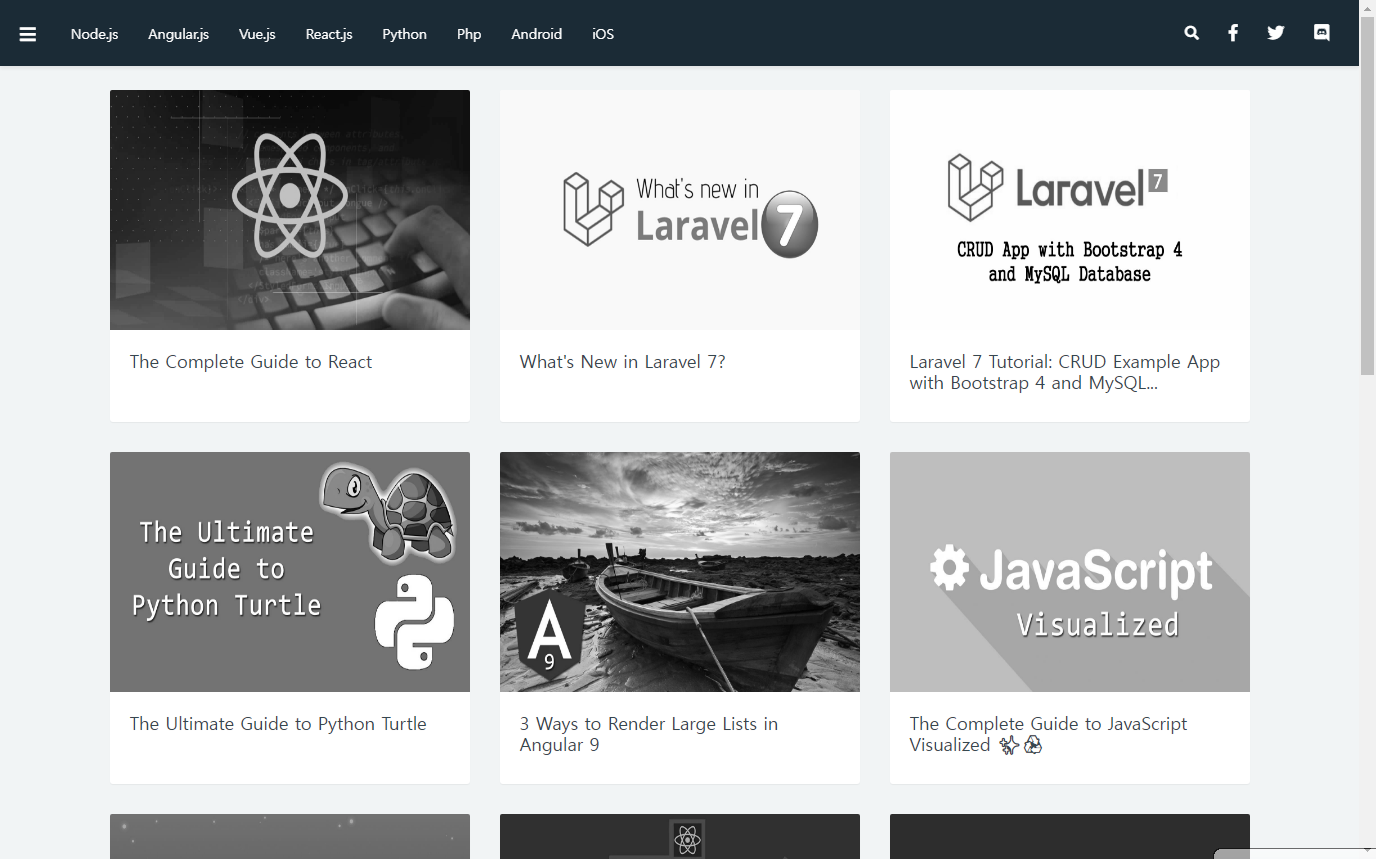Click 'What's new in Laravel 7' image

coord(680,210)
